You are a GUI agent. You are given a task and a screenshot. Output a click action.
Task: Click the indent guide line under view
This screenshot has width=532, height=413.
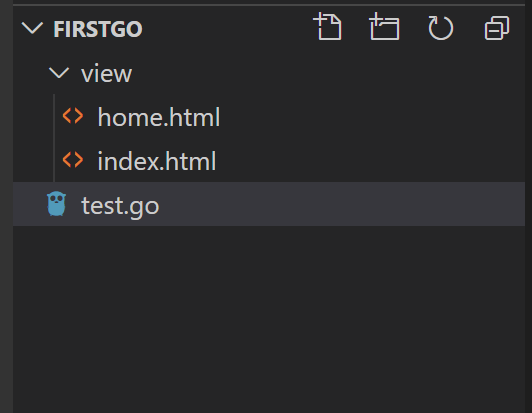click(x=54, y=138)
